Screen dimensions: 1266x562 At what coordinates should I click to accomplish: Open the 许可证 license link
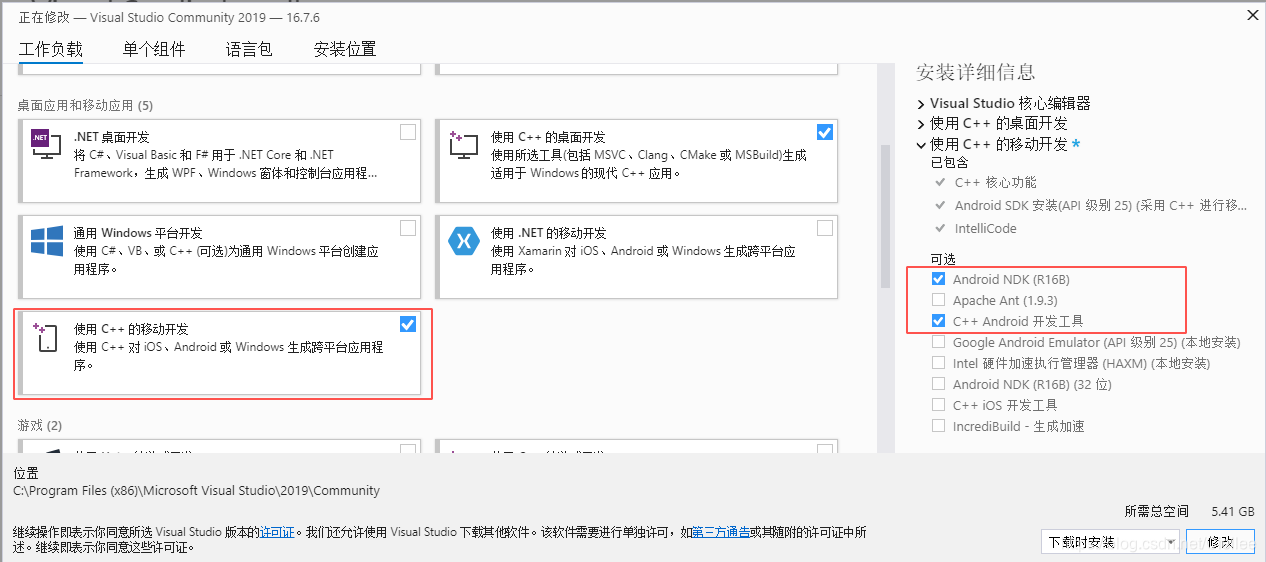point(277,532)
